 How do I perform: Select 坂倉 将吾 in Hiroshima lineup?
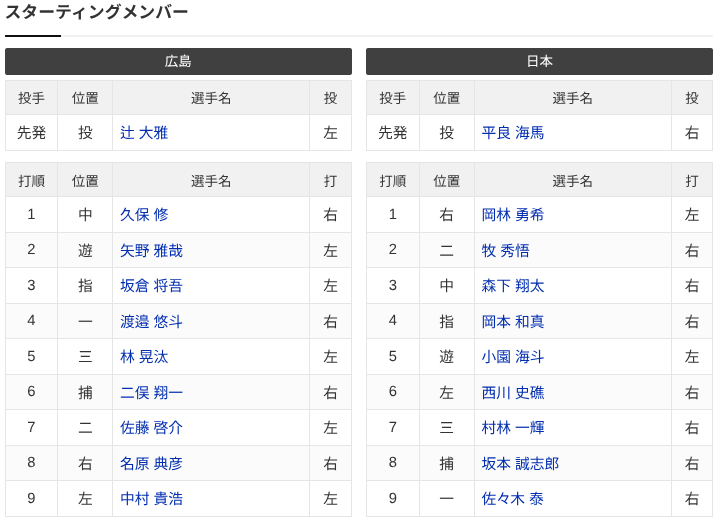tap(151, 286)
